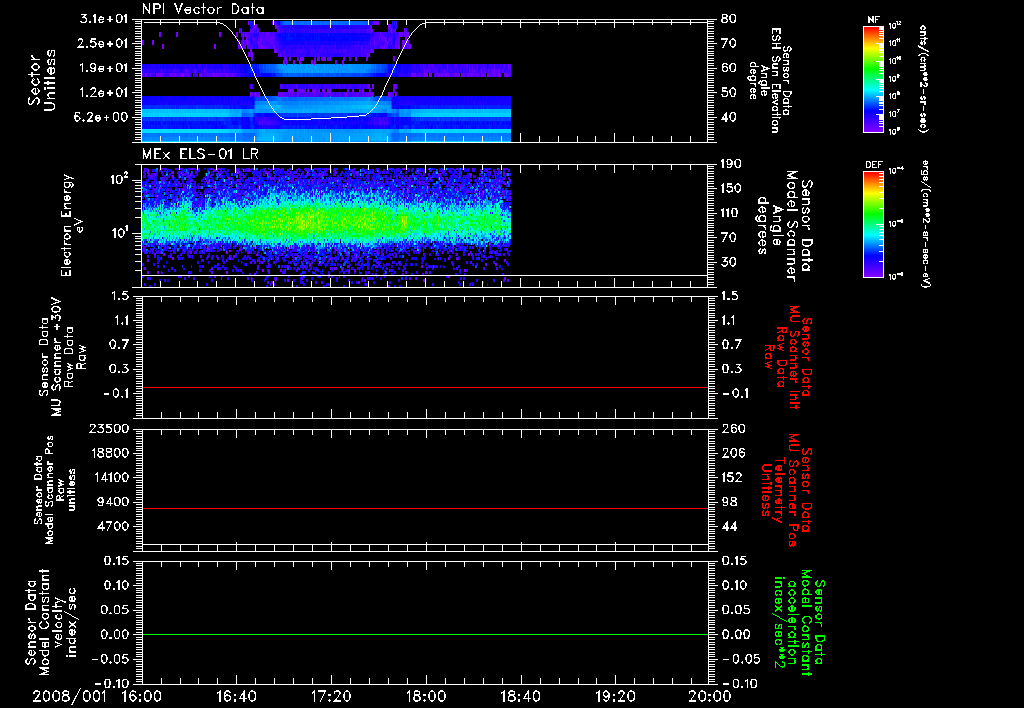Click the ELS electron energy spectrogram
Screen dimensions: 1024x708
[x=326, y=226]
